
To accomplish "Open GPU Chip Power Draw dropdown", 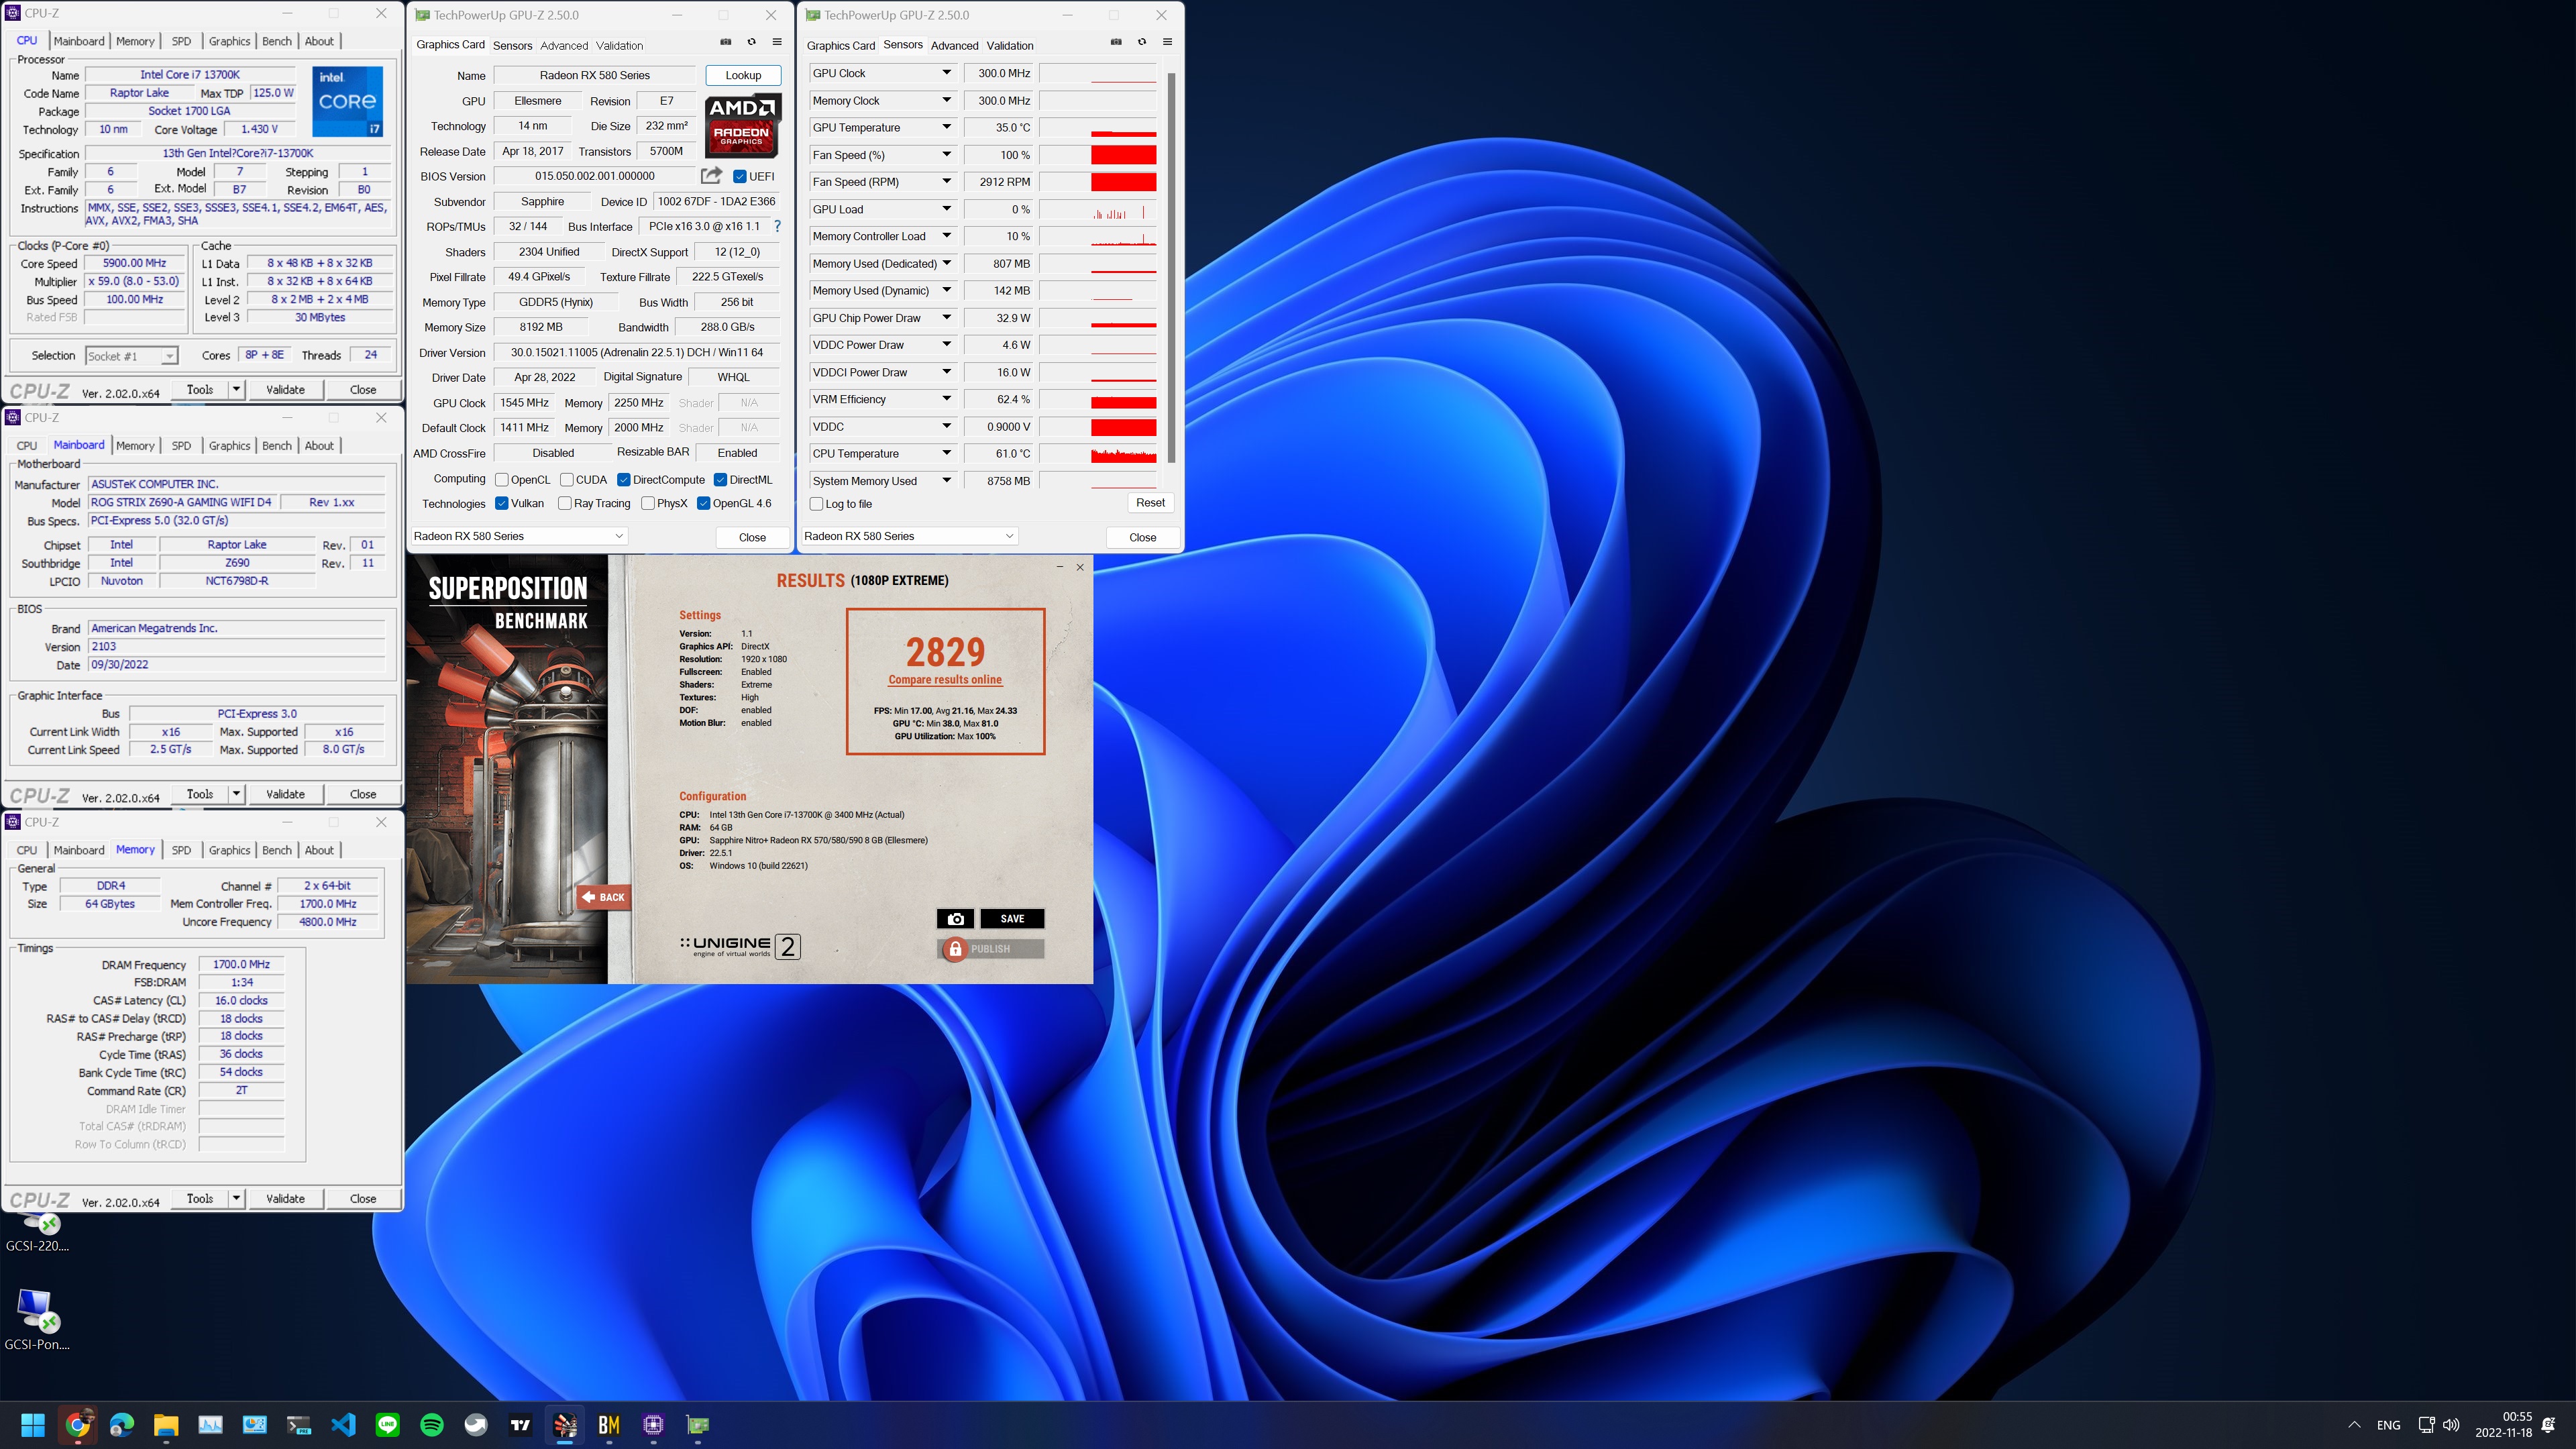I will click(x=946, y=318).
